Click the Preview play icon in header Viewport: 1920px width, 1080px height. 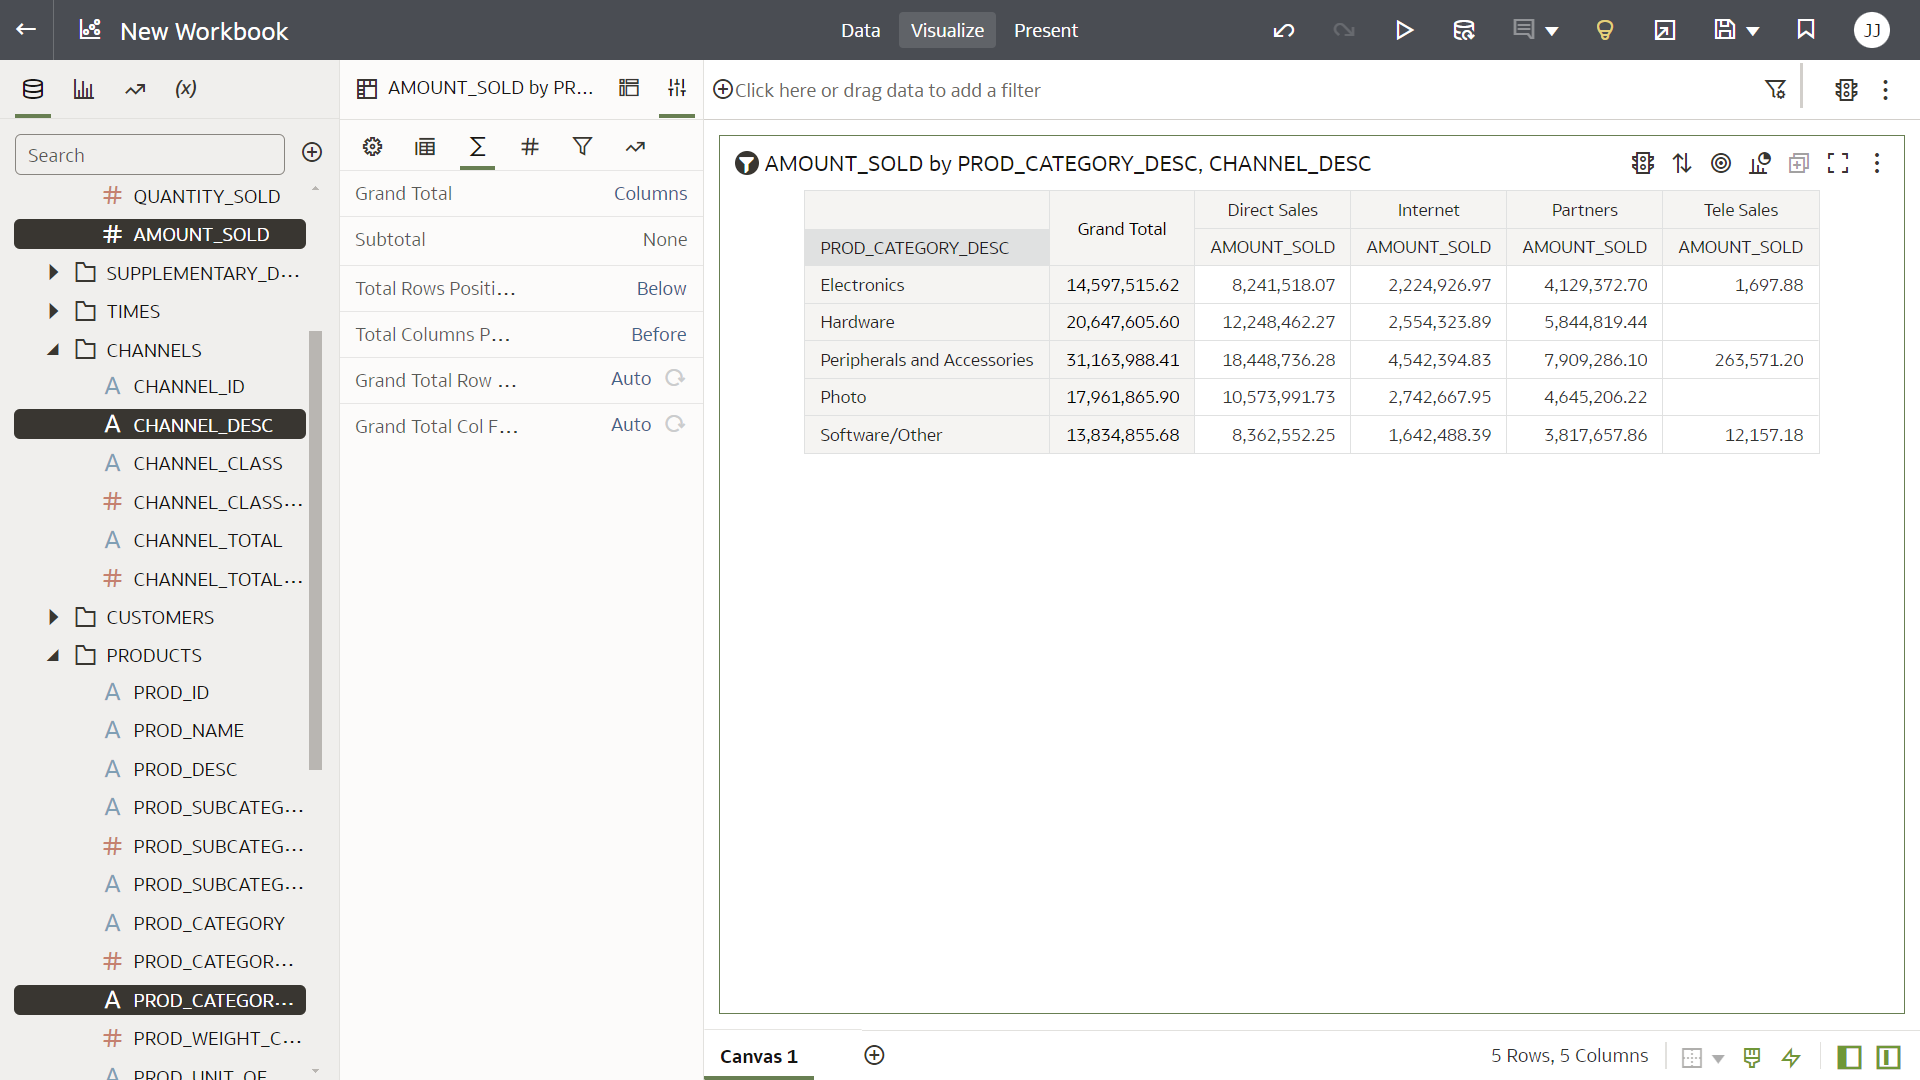[x=1404, y=30]
